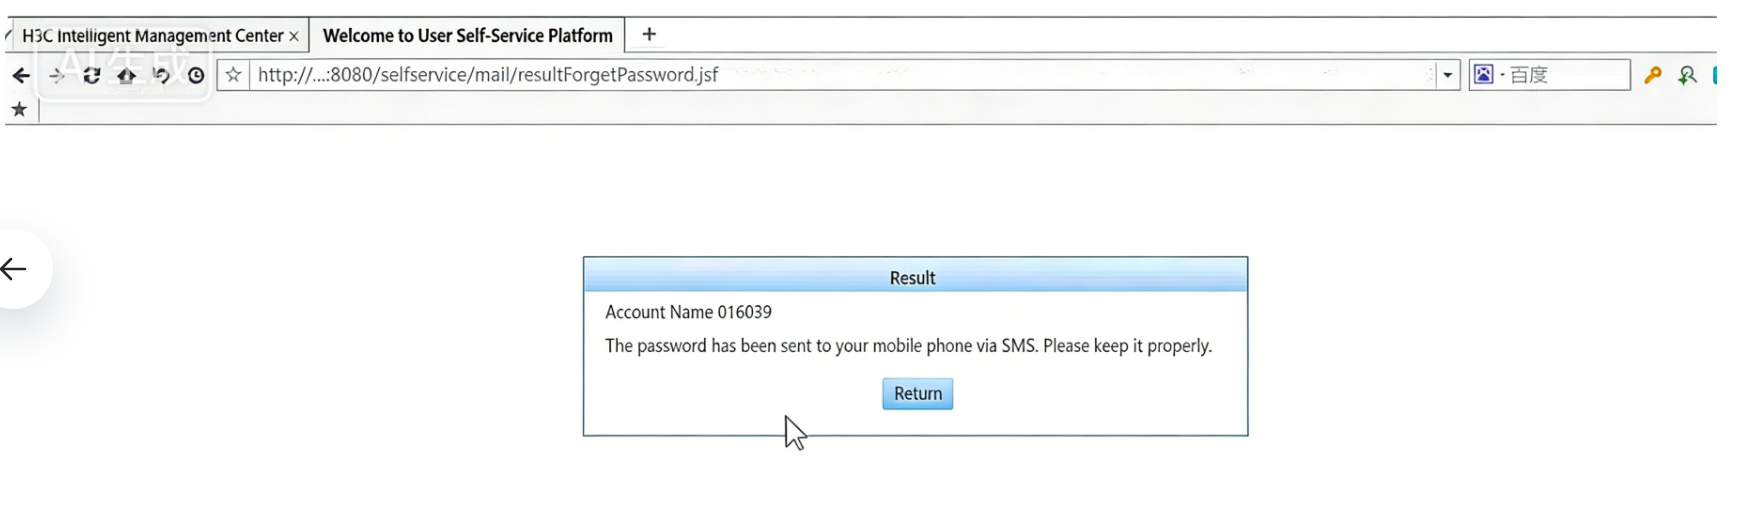Open a new tab with plus button

pos(649,35)
